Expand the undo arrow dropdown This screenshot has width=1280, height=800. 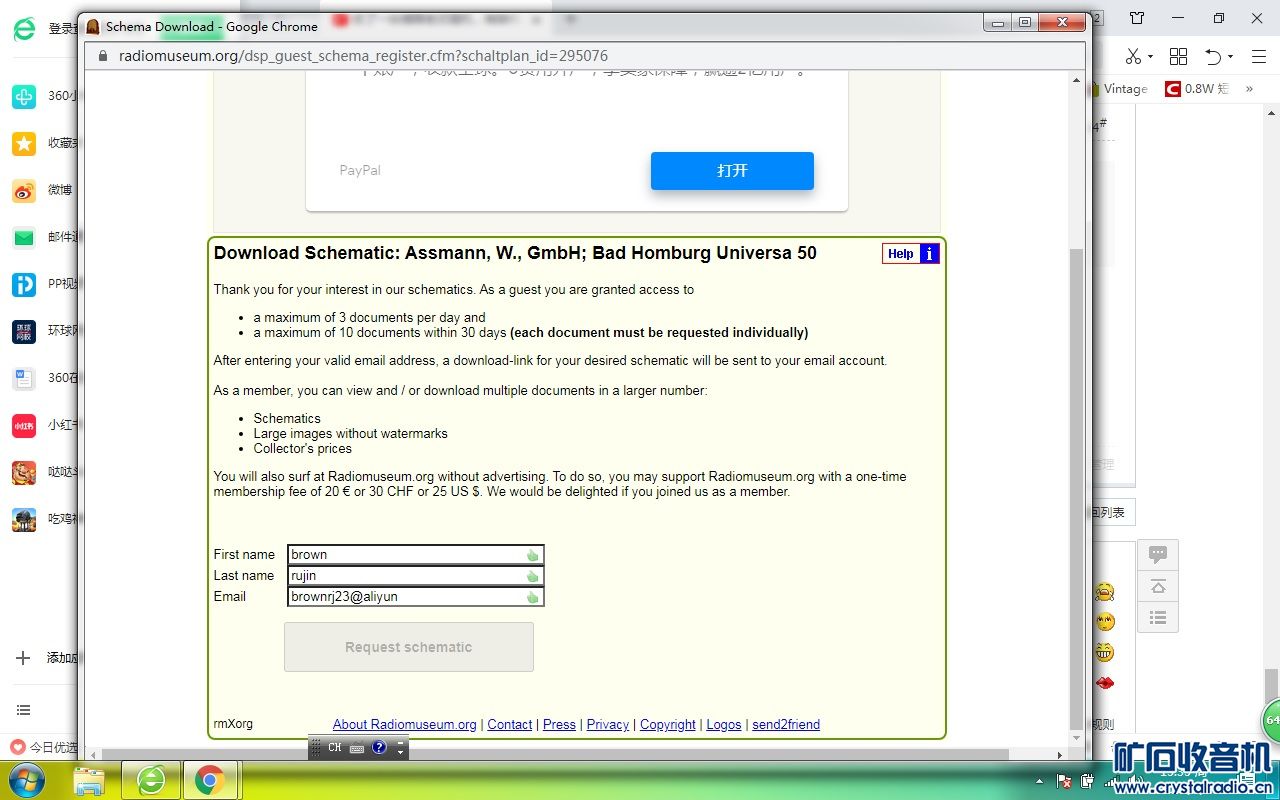[1230, 57]
